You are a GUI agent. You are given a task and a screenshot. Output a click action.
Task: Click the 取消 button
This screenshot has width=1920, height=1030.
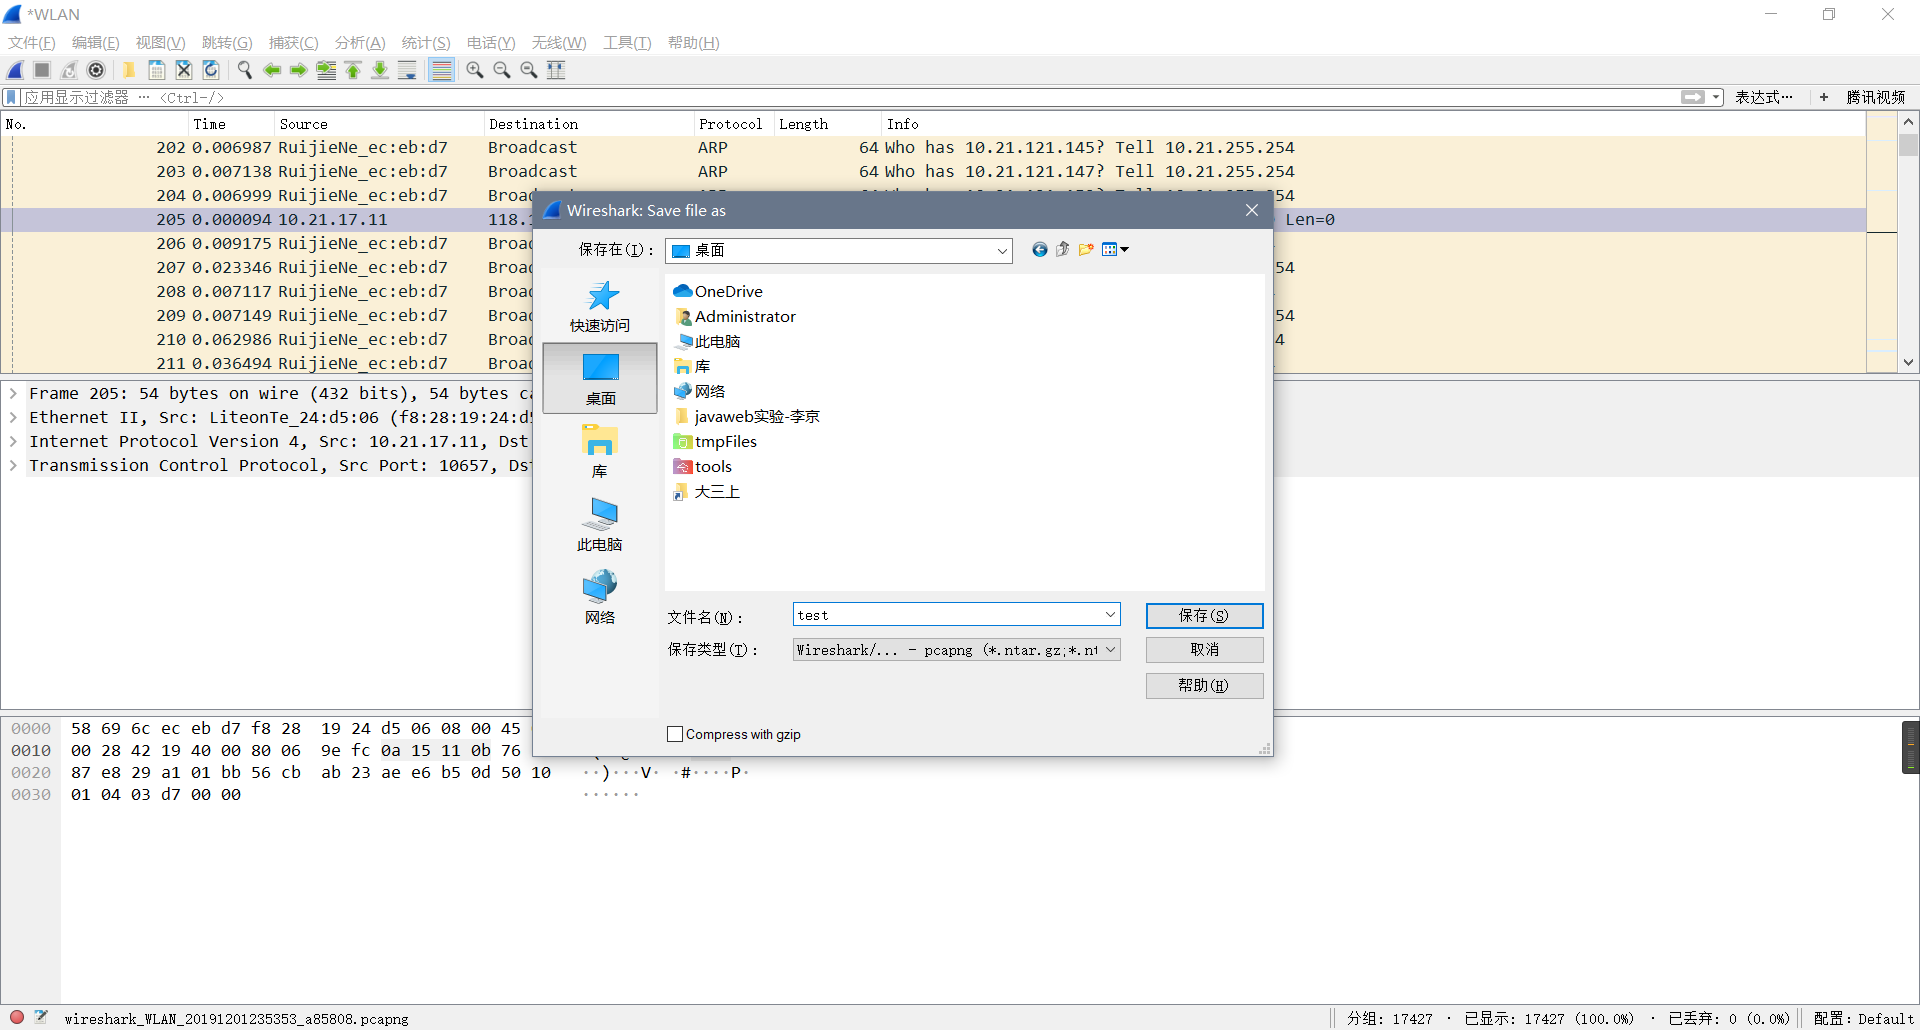tap(1204, 650)
